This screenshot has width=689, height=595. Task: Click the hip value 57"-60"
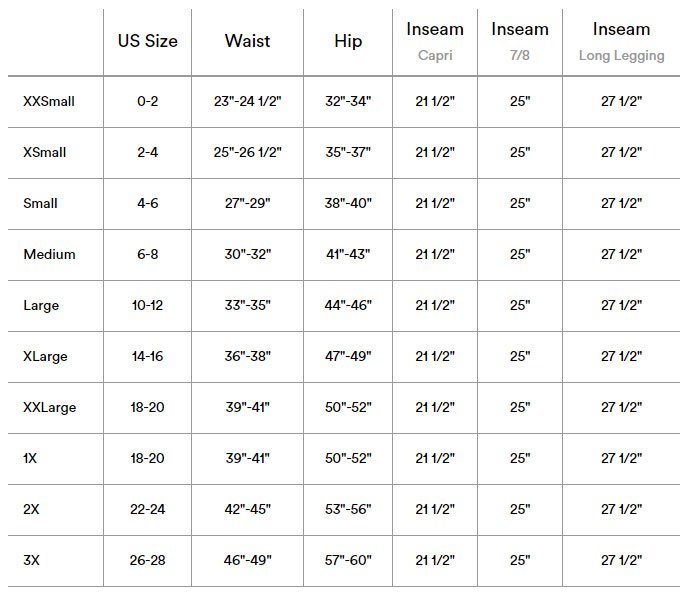click(348, 560)
